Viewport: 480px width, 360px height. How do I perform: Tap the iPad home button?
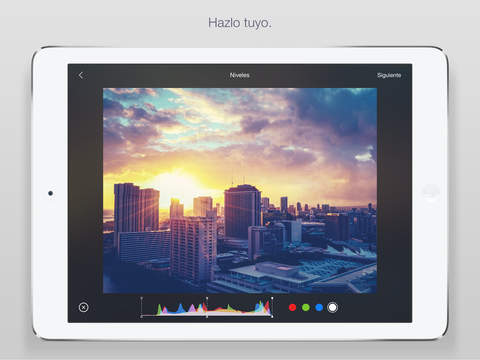430,193
